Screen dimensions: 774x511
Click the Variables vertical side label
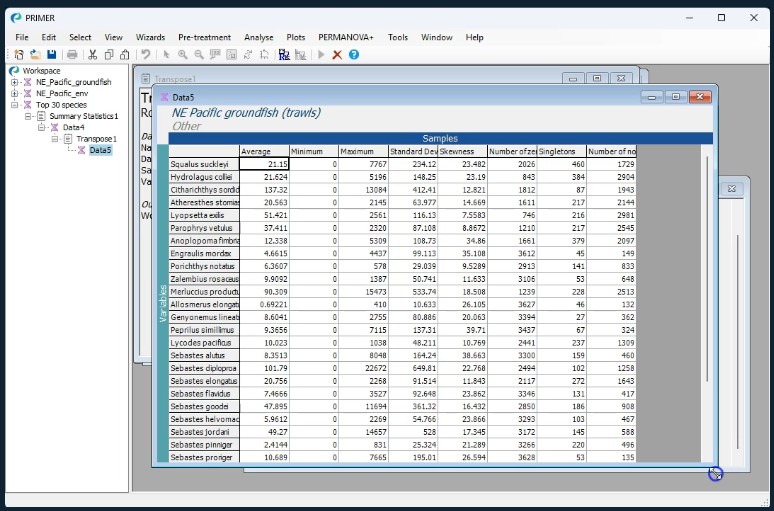pyautogui.click(x=163, y=303)
